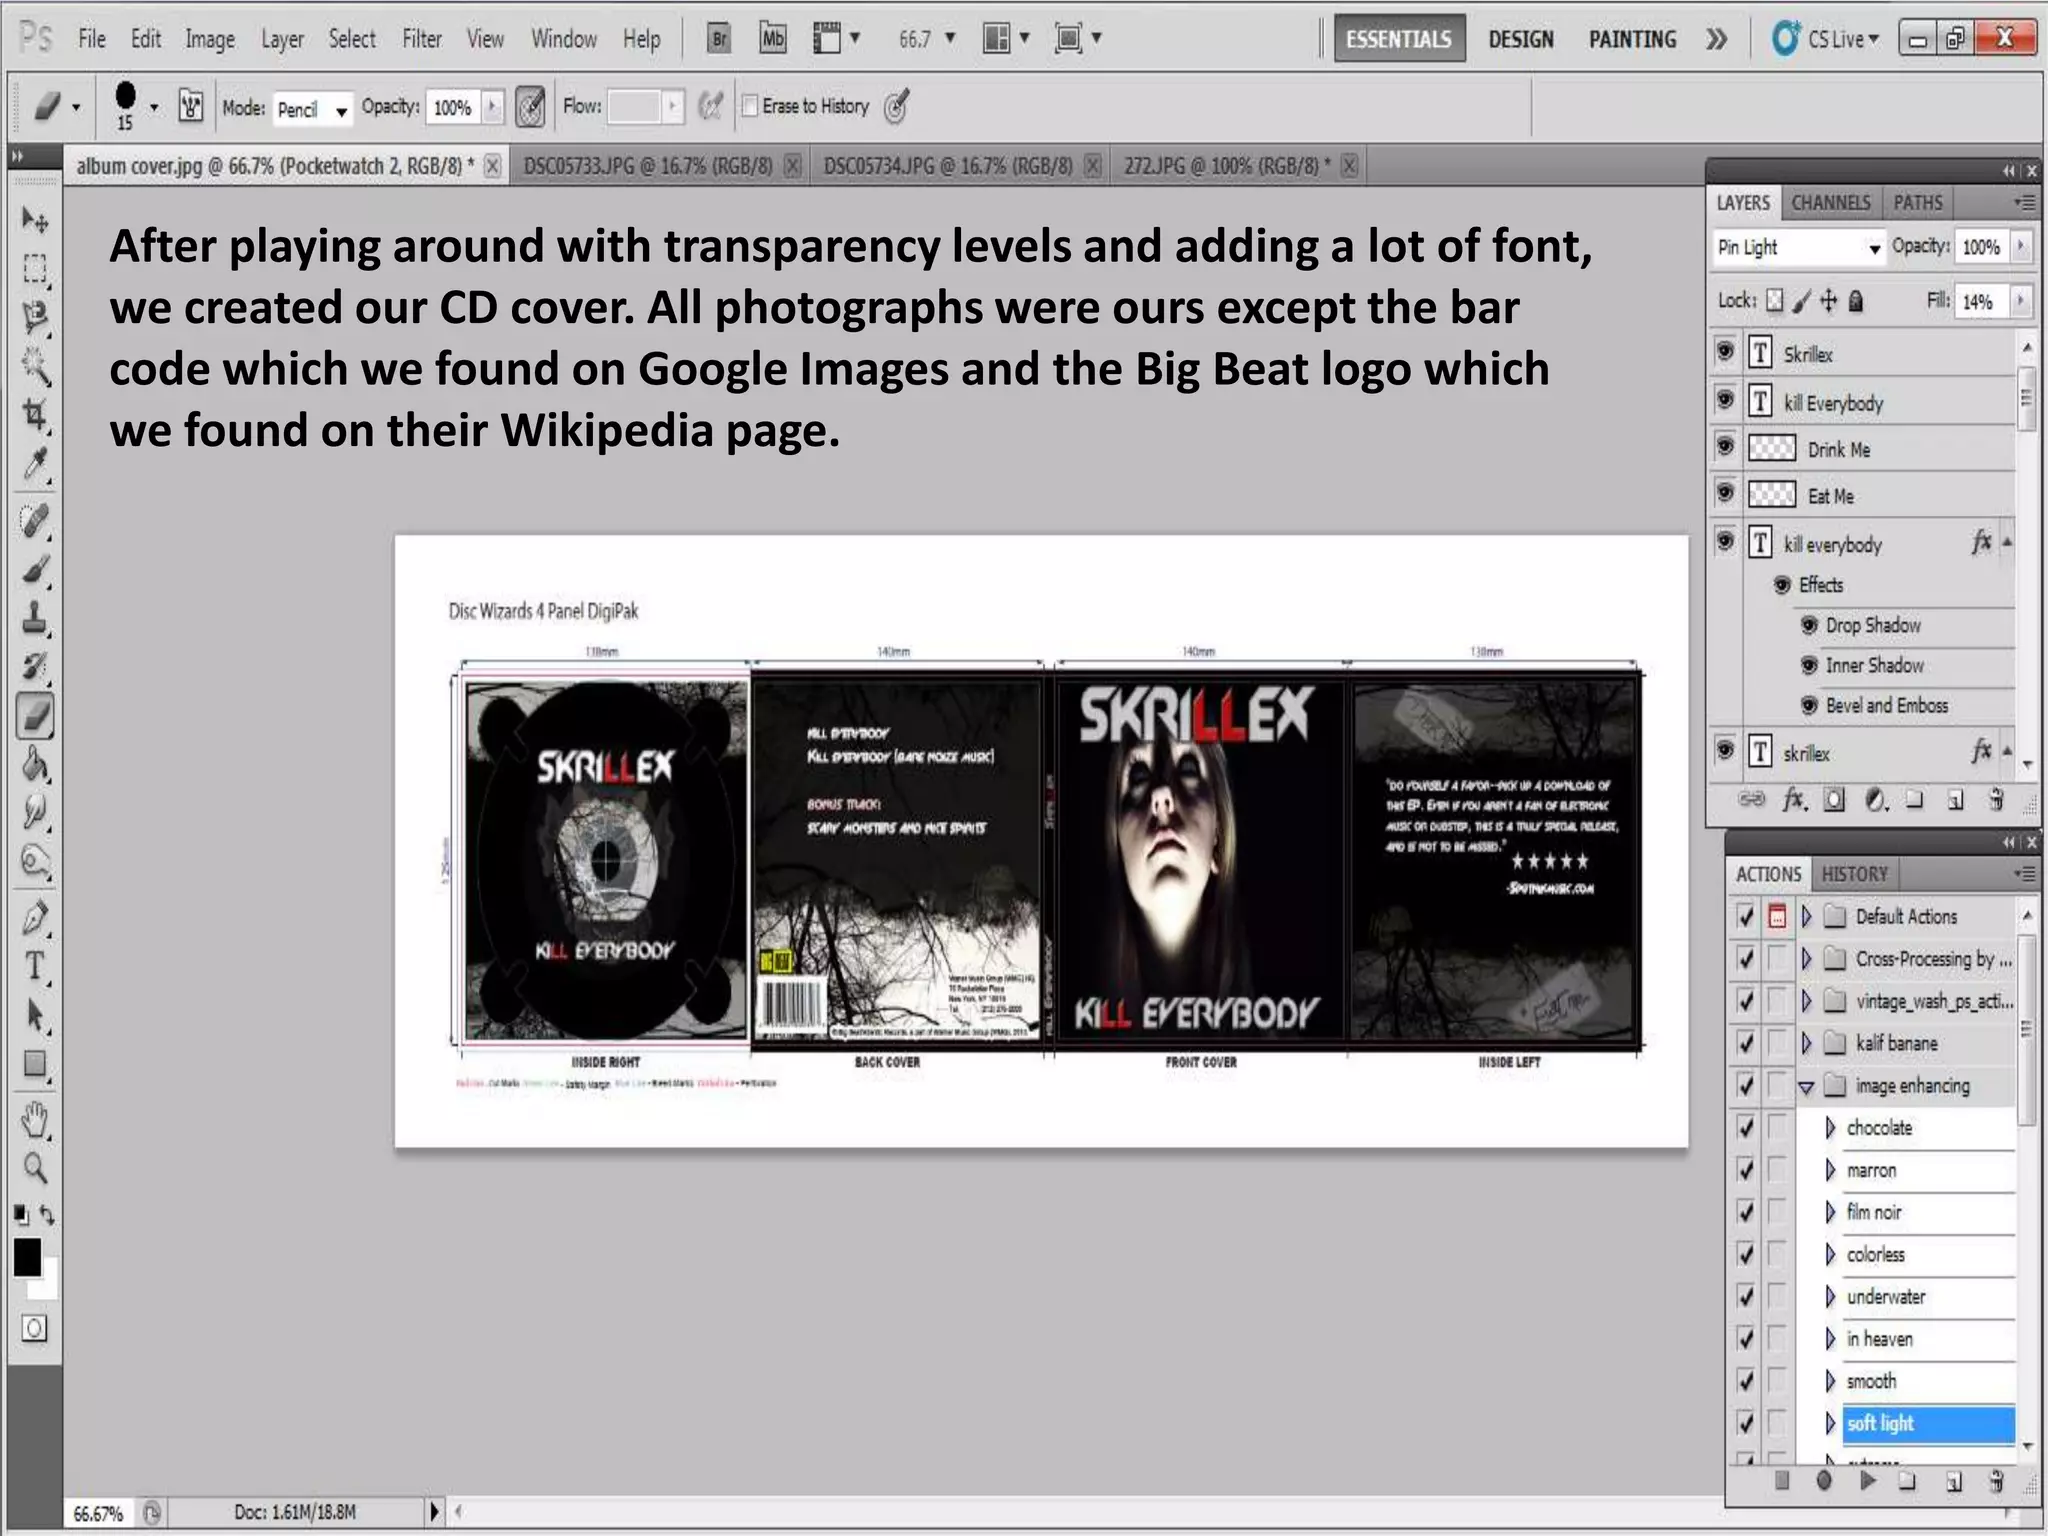Viewport: 2048px width, 1536px height.
Task: Open the Image menu
Action: pyautogui.click(x=210, y=39)
